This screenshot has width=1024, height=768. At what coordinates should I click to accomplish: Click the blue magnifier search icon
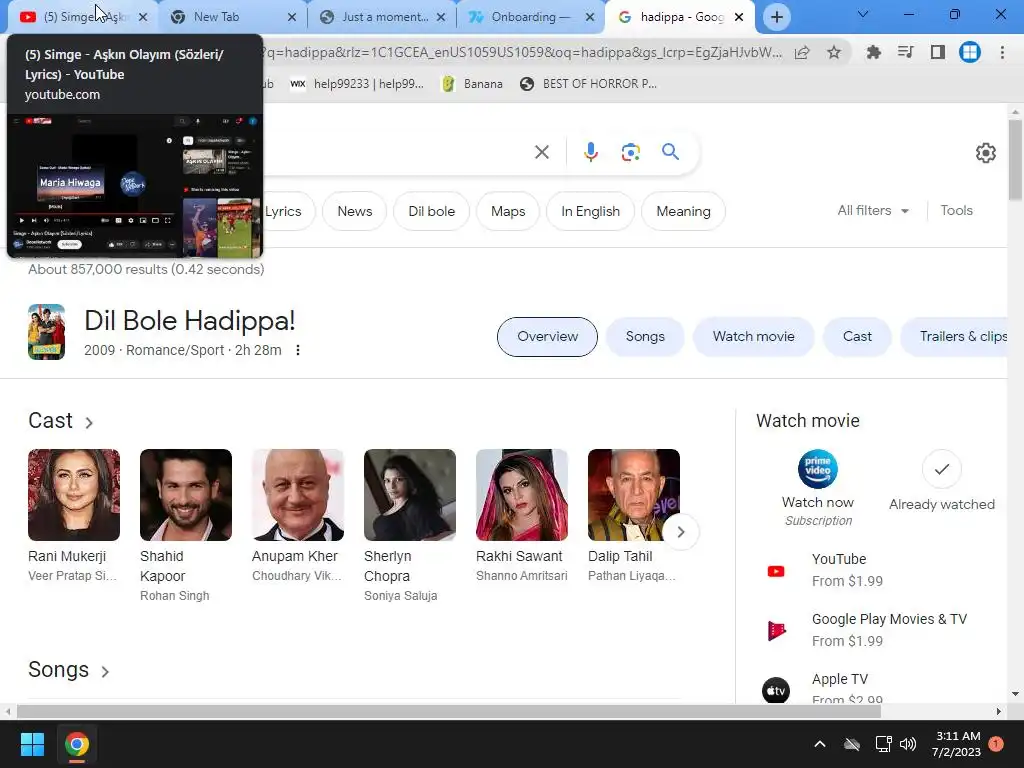pyautogui.click(x=670, y=152)
